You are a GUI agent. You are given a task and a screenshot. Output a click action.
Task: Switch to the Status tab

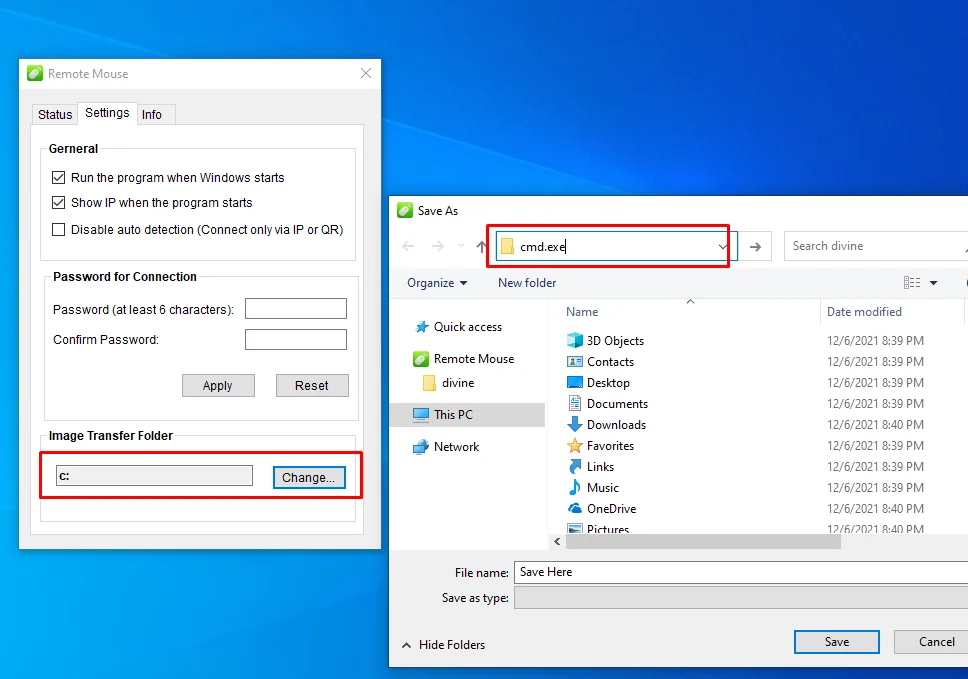[55, 114]
